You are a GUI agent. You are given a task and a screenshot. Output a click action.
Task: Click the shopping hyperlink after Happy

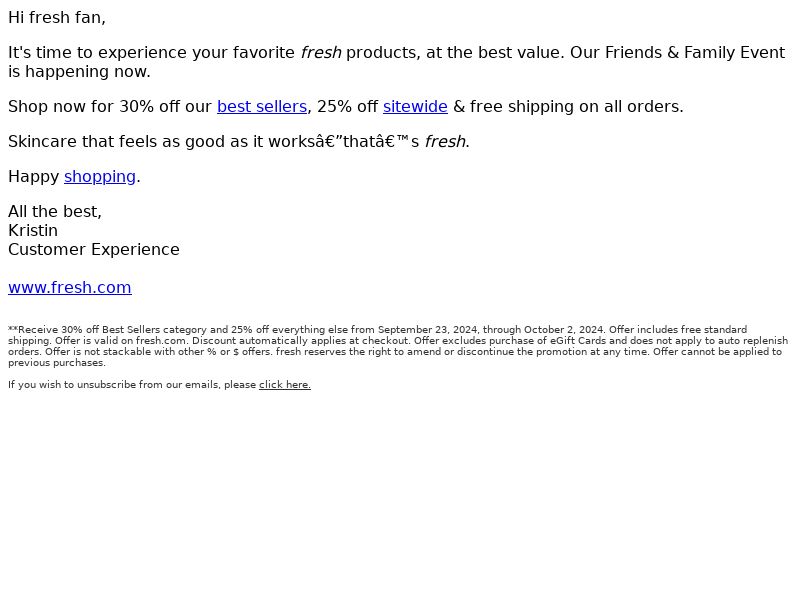click(x=100, y=177)
